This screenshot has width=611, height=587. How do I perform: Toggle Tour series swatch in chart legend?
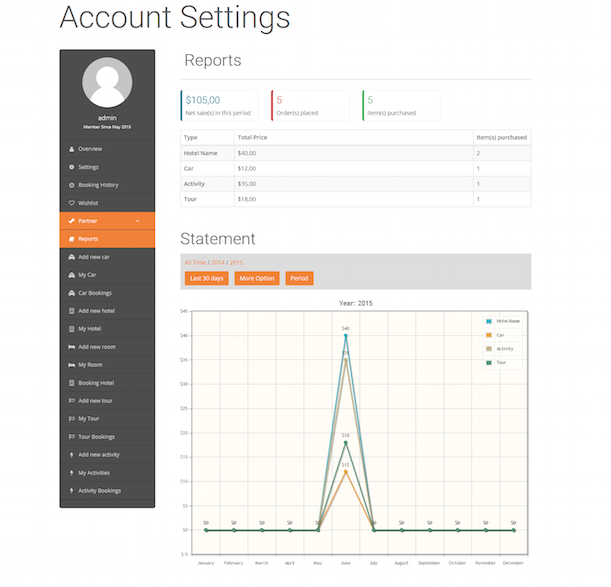(488, 362)
